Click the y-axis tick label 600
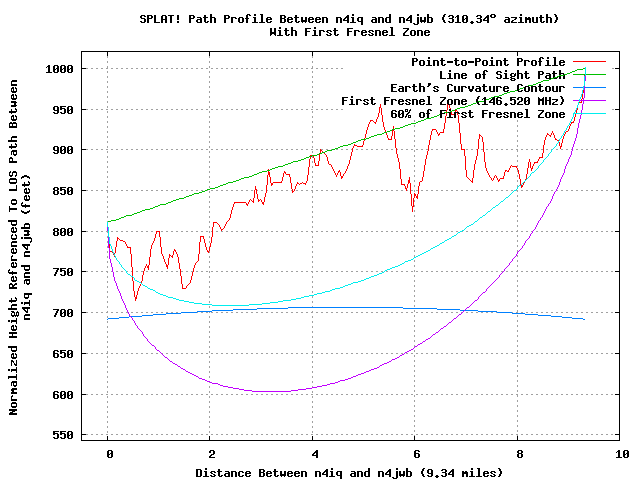640x480 pixels. [63, 395]
